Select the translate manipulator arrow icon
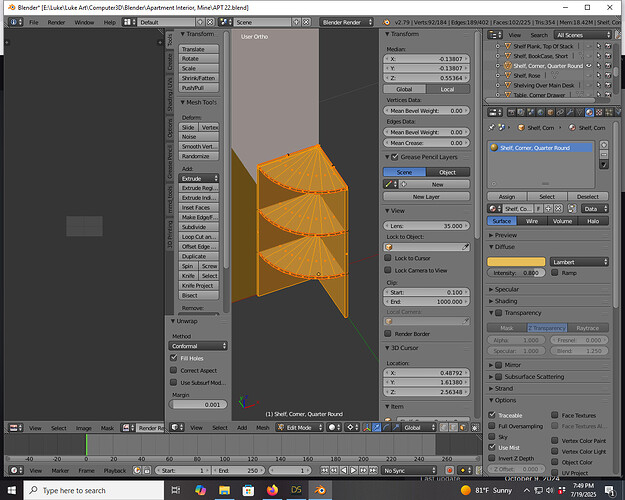The height and width of the screenshot is (500, 625). coord(377,427)
